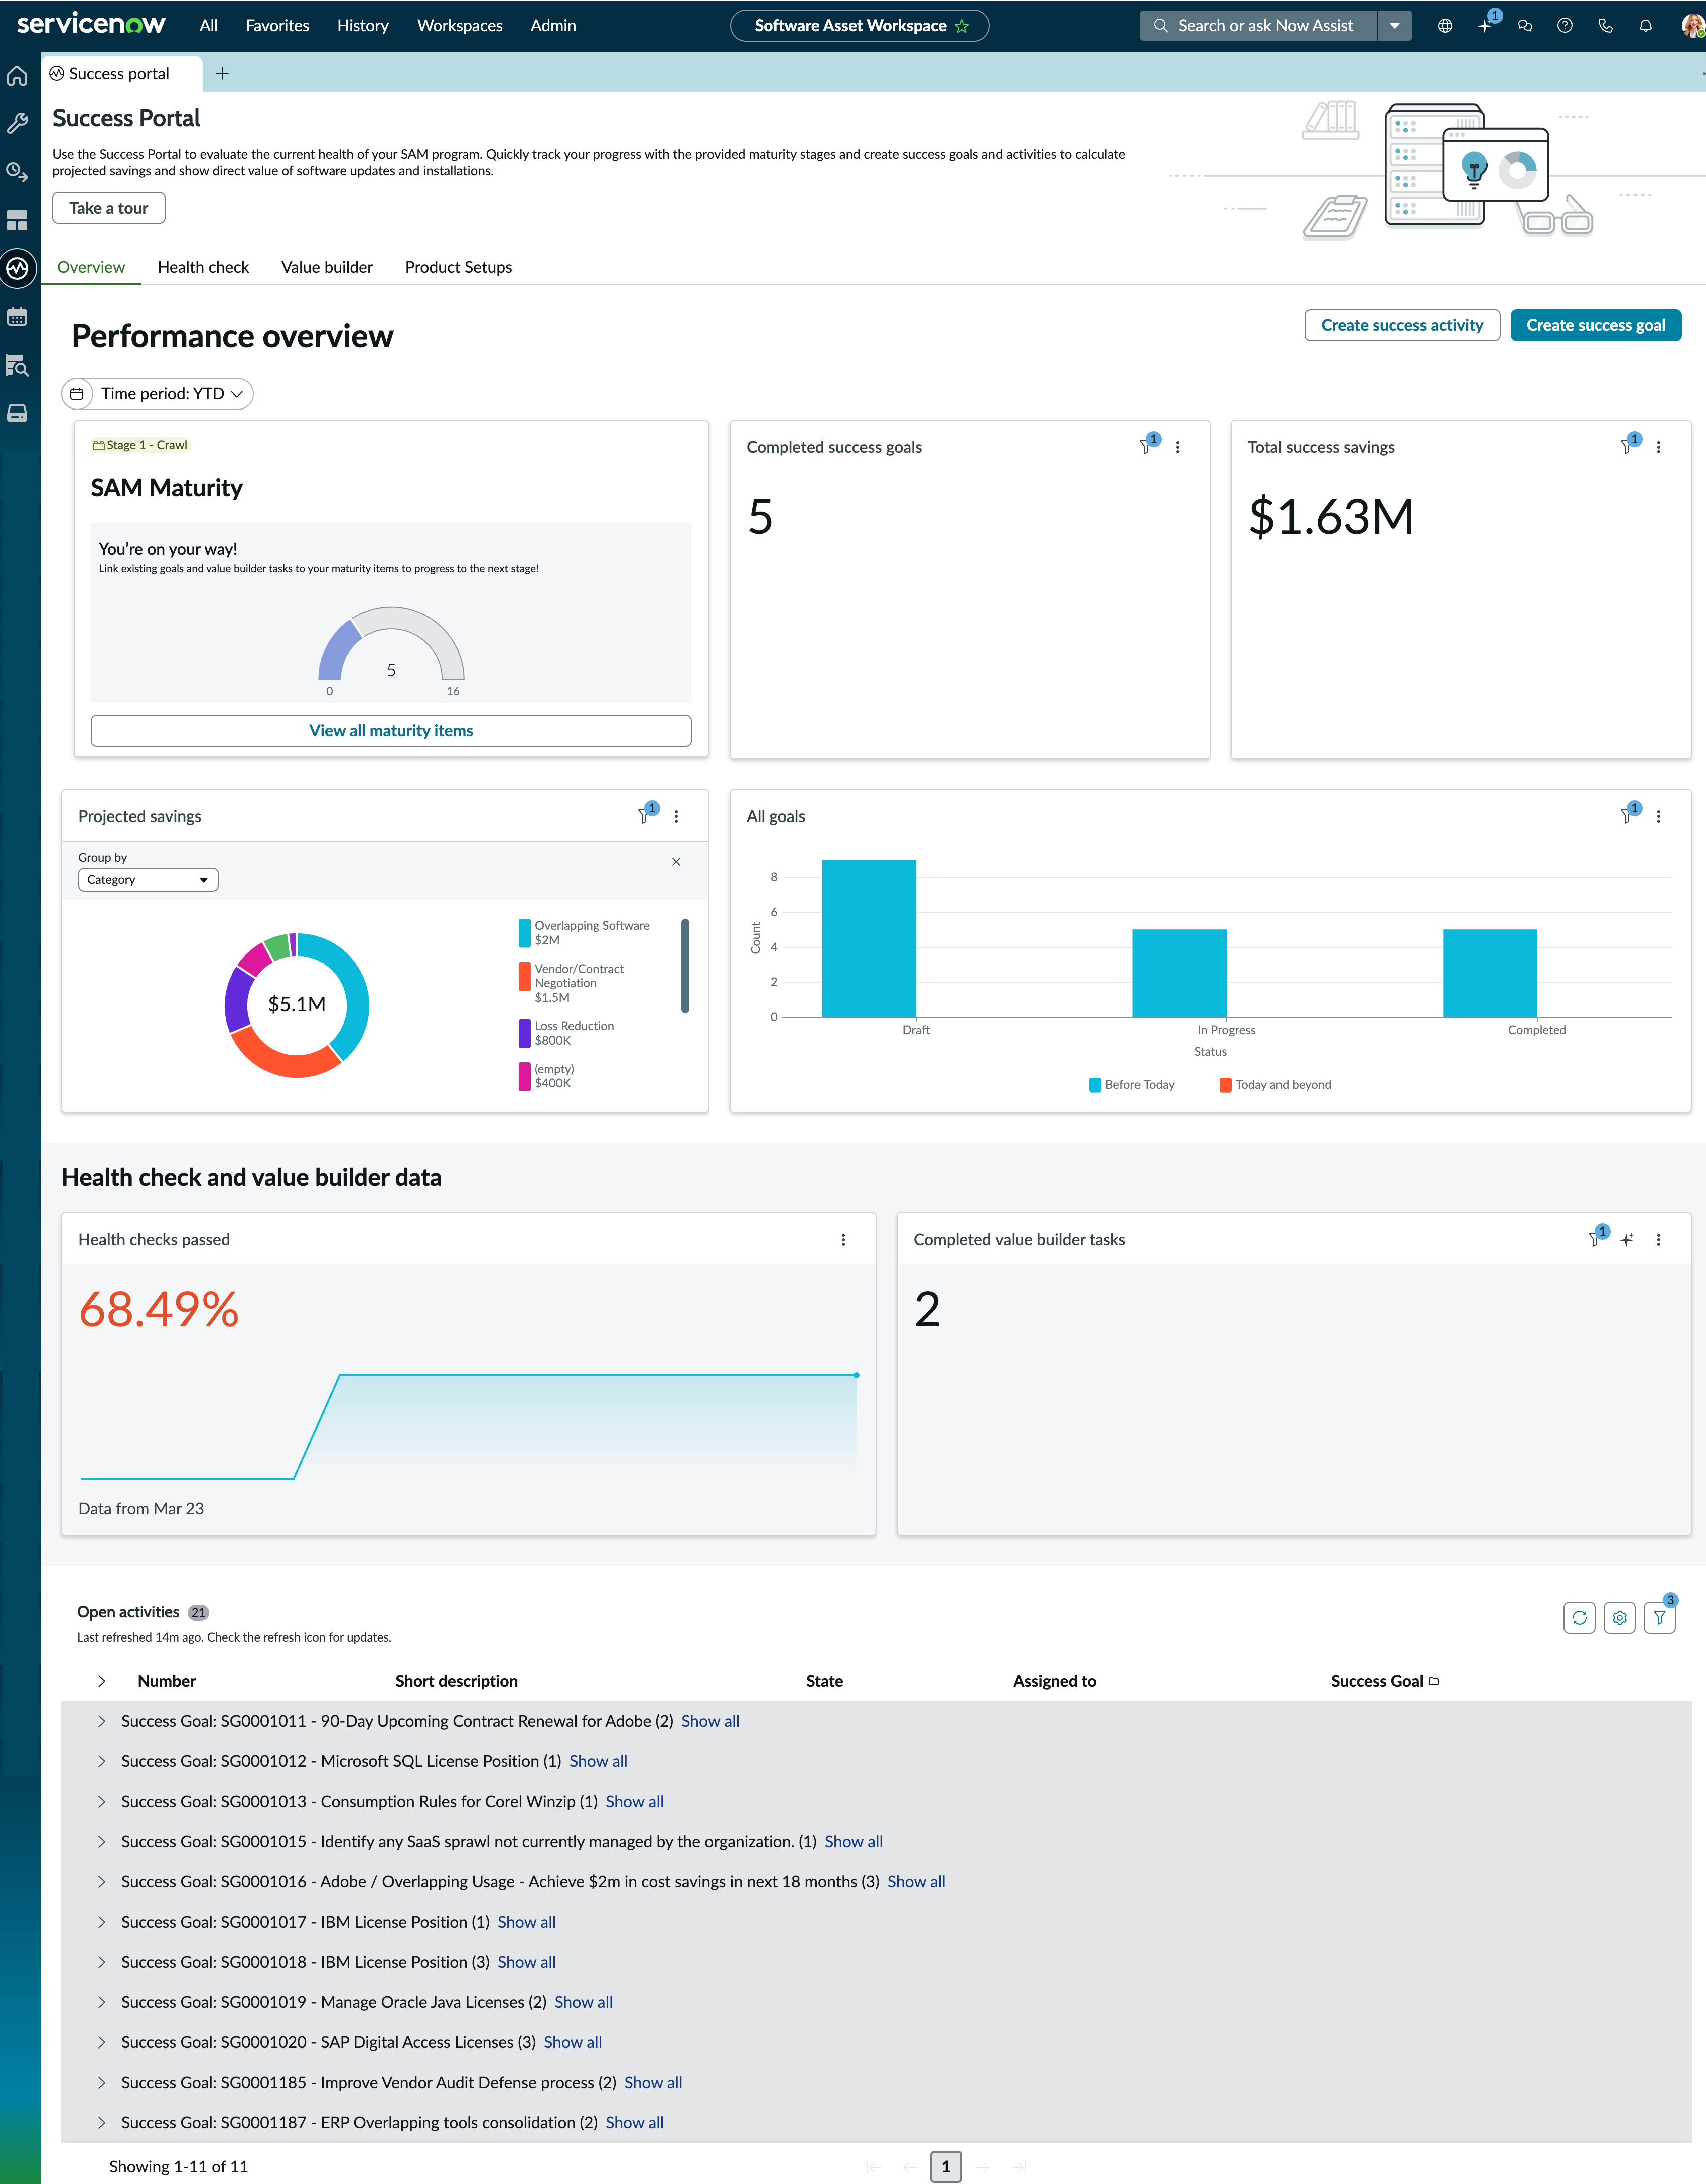
Task: Refresh the Open activities list
Action: [1580, 1617]
